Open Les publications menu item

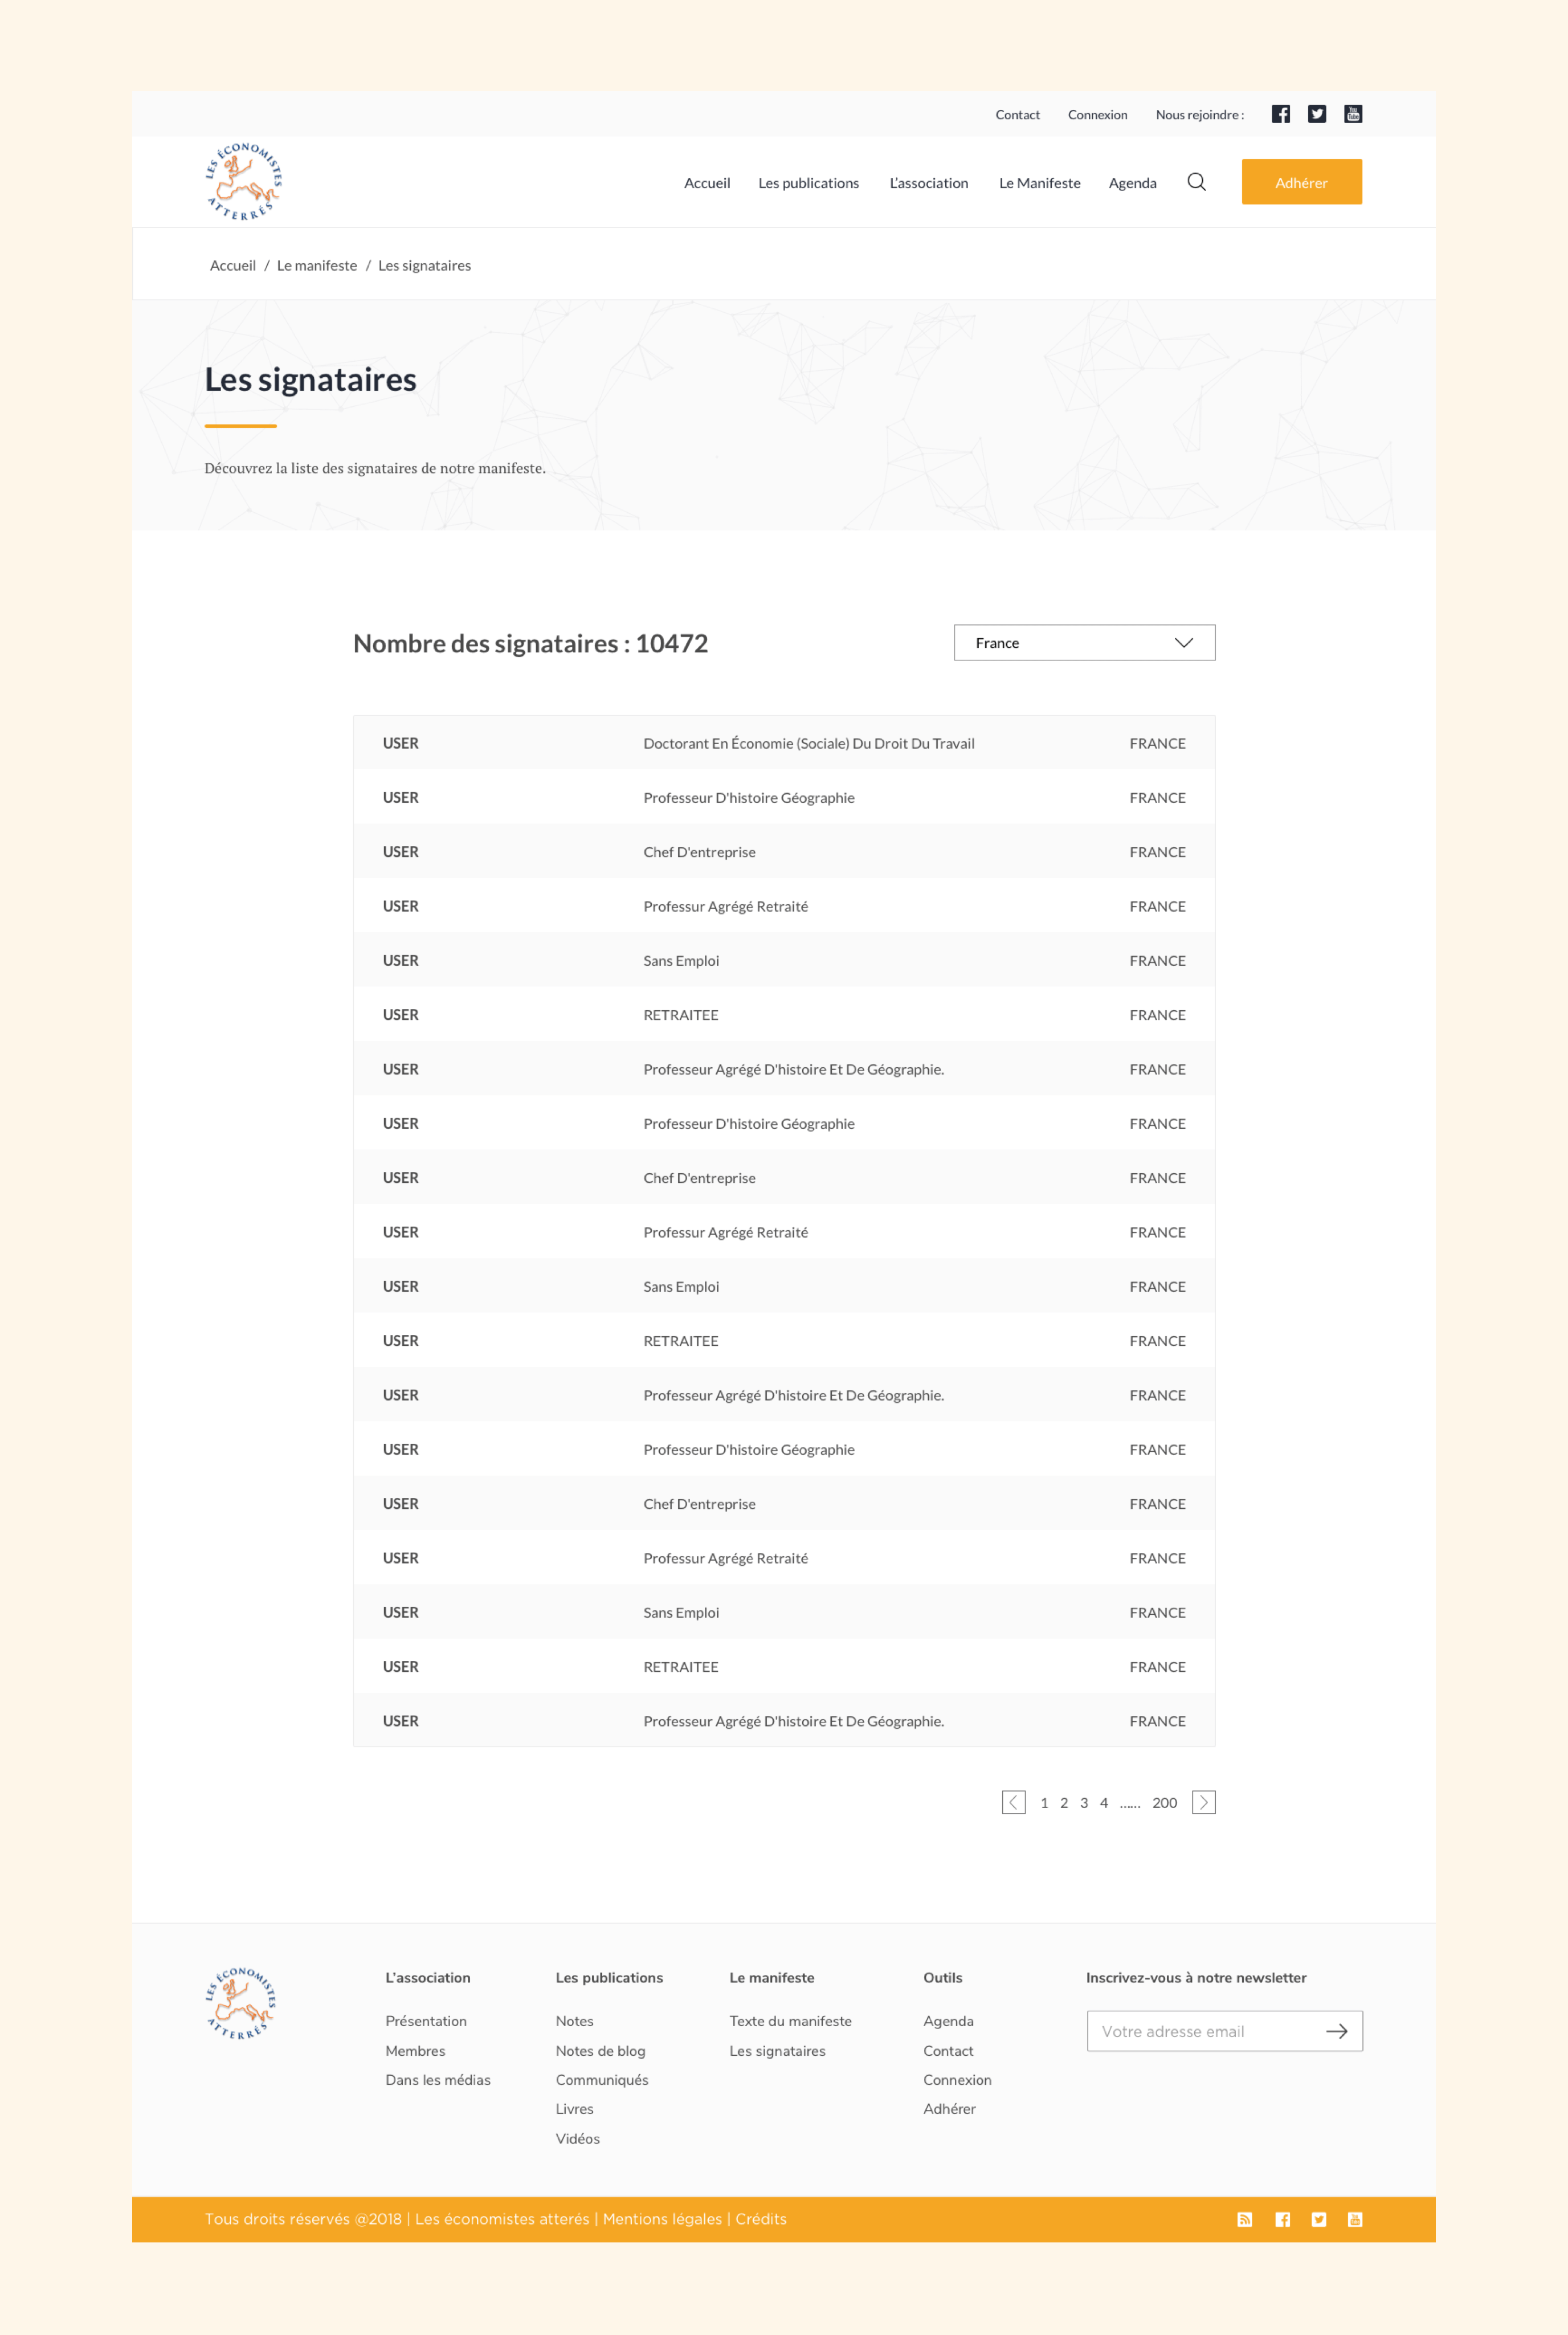point(808,183)
